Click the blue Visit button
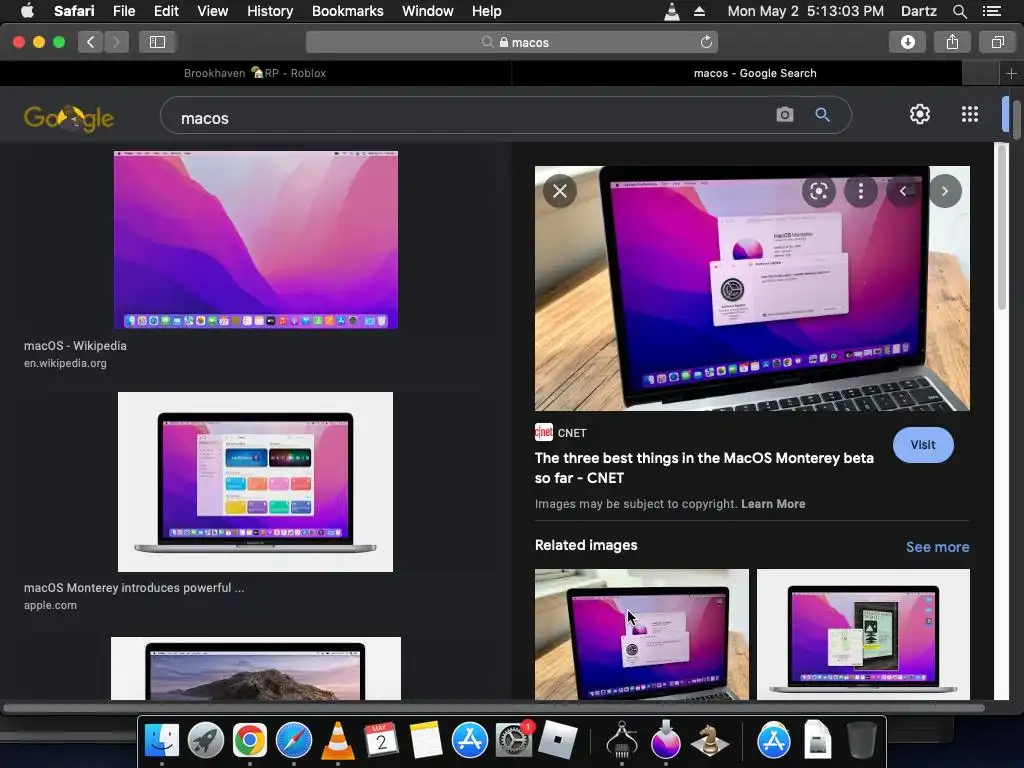 (x=923, y=445)
